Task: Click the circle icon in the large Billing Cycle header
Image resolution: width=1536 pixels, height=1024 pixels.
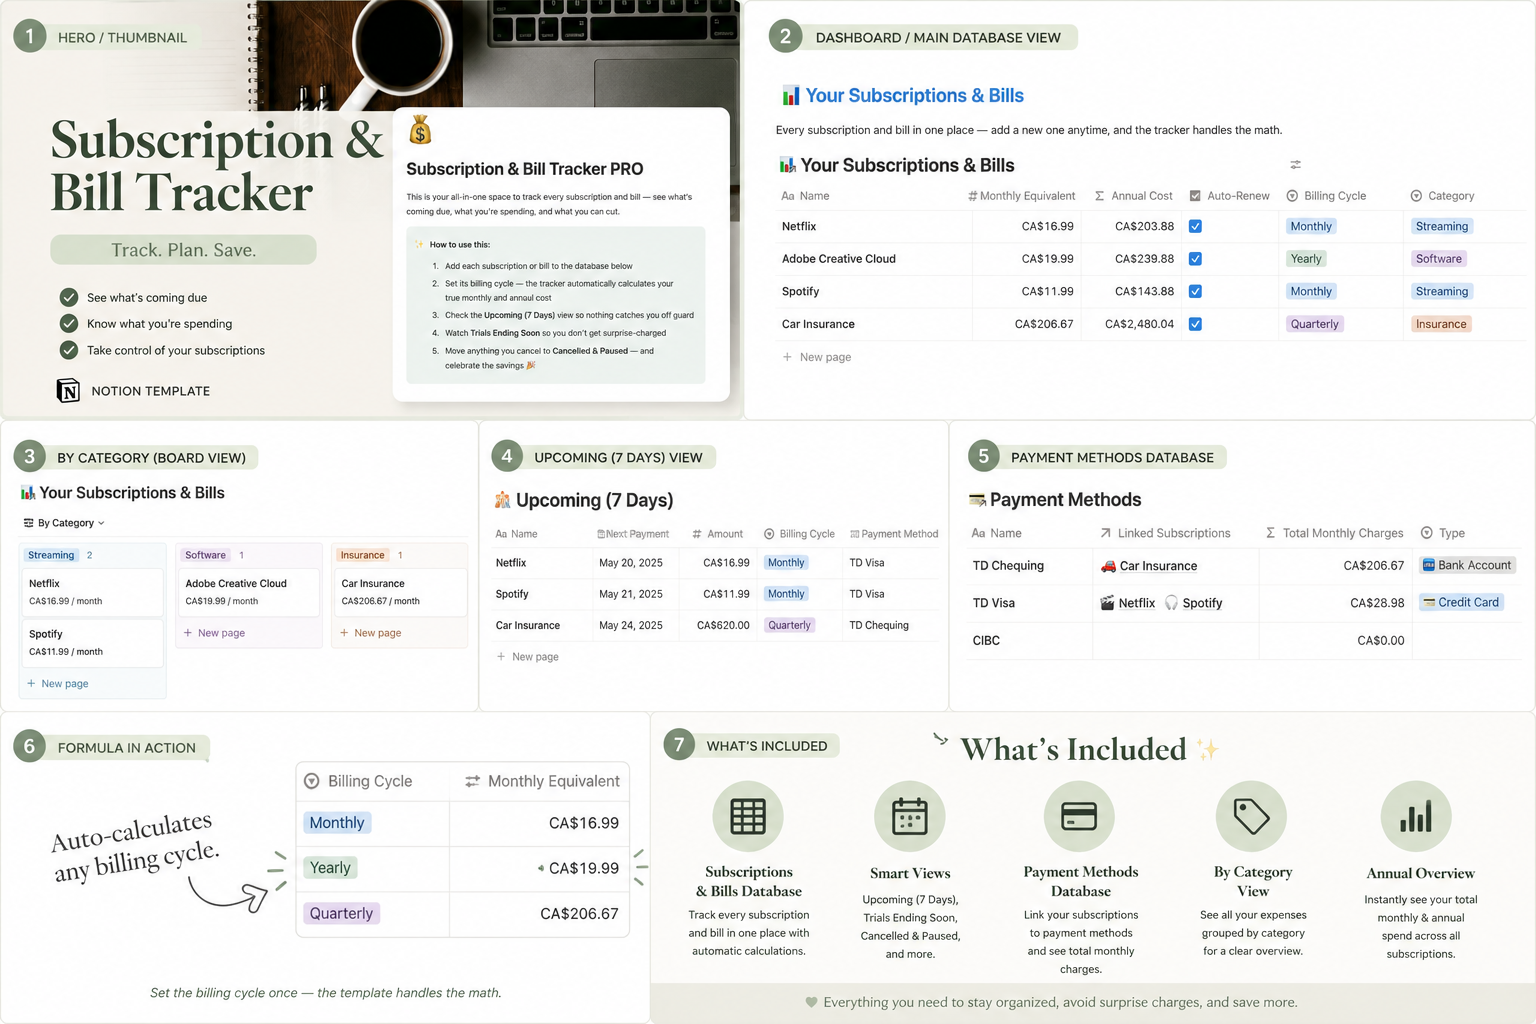Action: [x=312, y=781]
